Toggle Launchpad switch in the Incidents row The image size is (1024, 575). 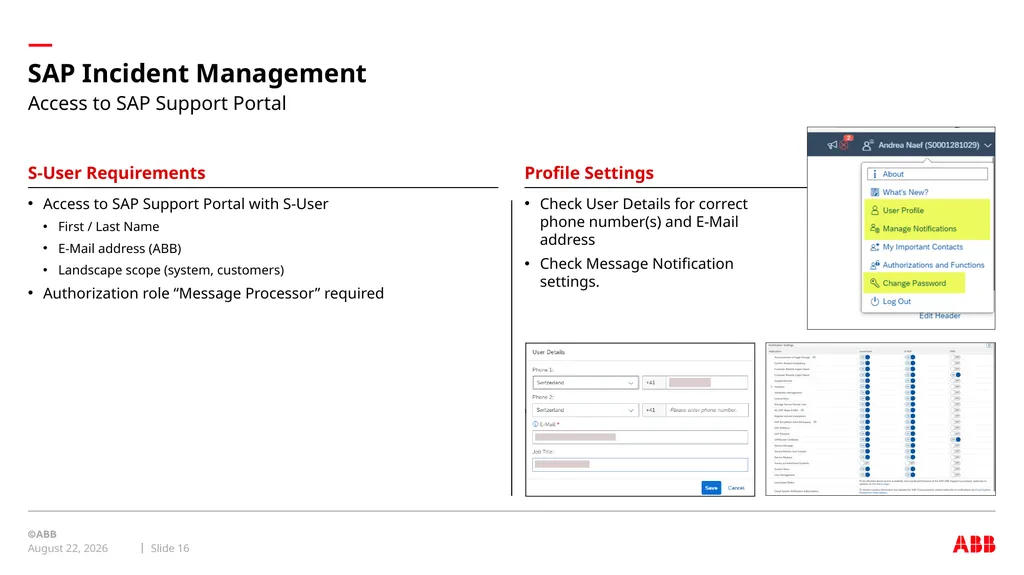(865, 387)
